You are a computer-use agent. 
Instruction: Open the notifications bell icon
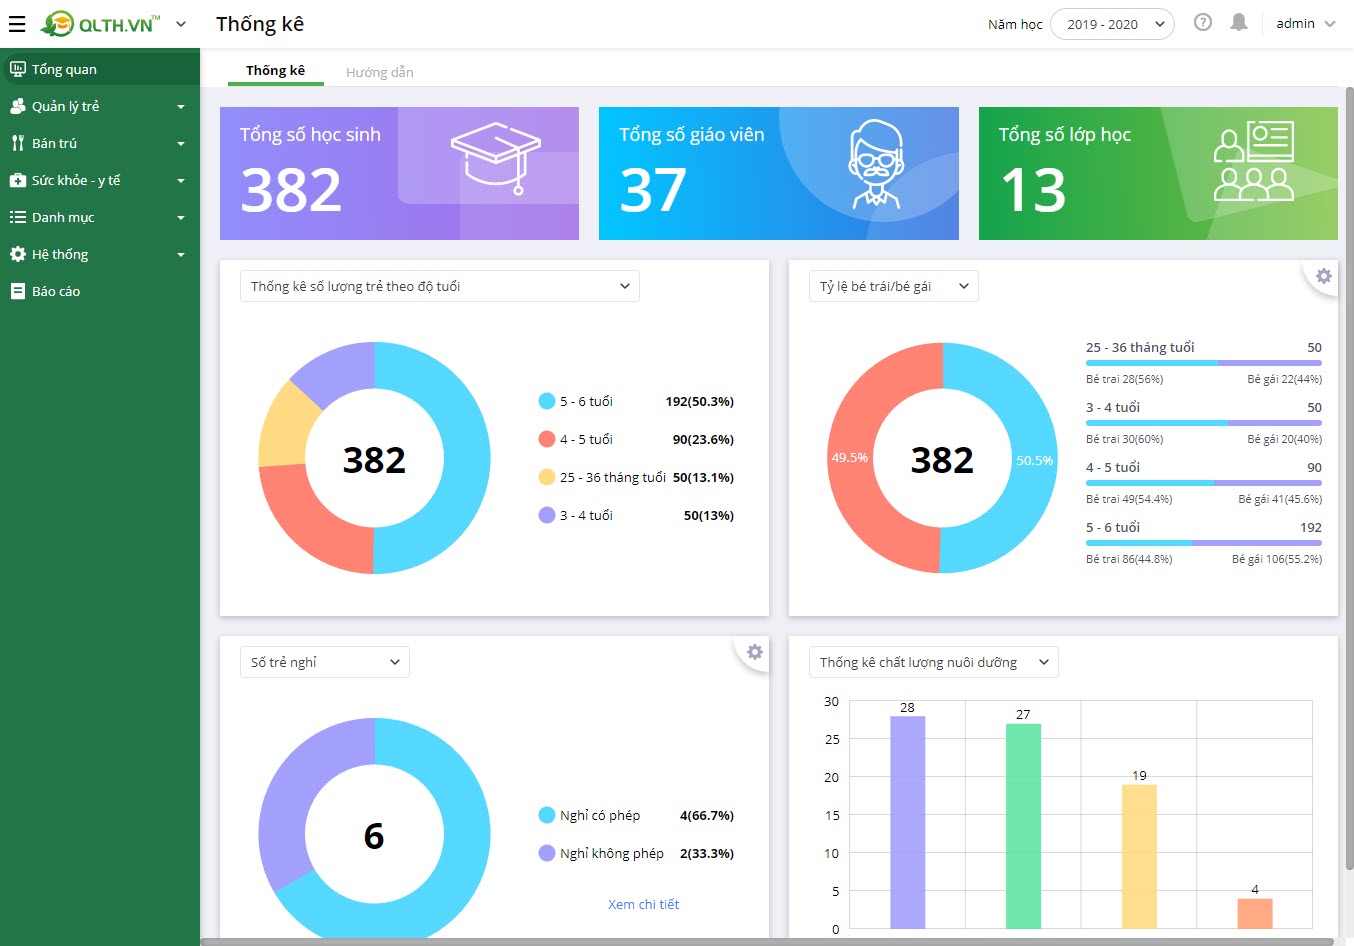pyautogui.click(x=1239, y=22)
